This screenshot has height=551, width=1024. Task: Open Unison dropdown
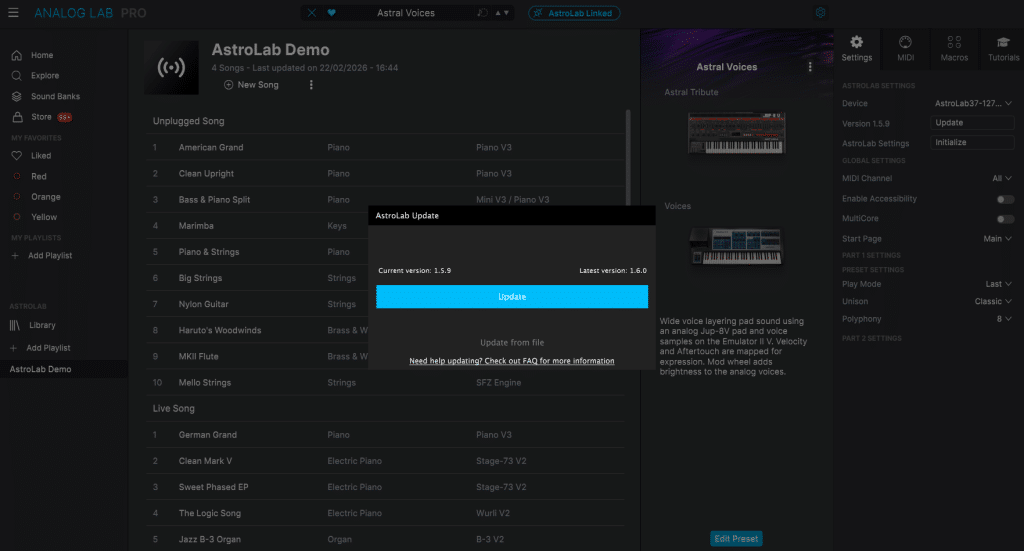coord(993,302)
